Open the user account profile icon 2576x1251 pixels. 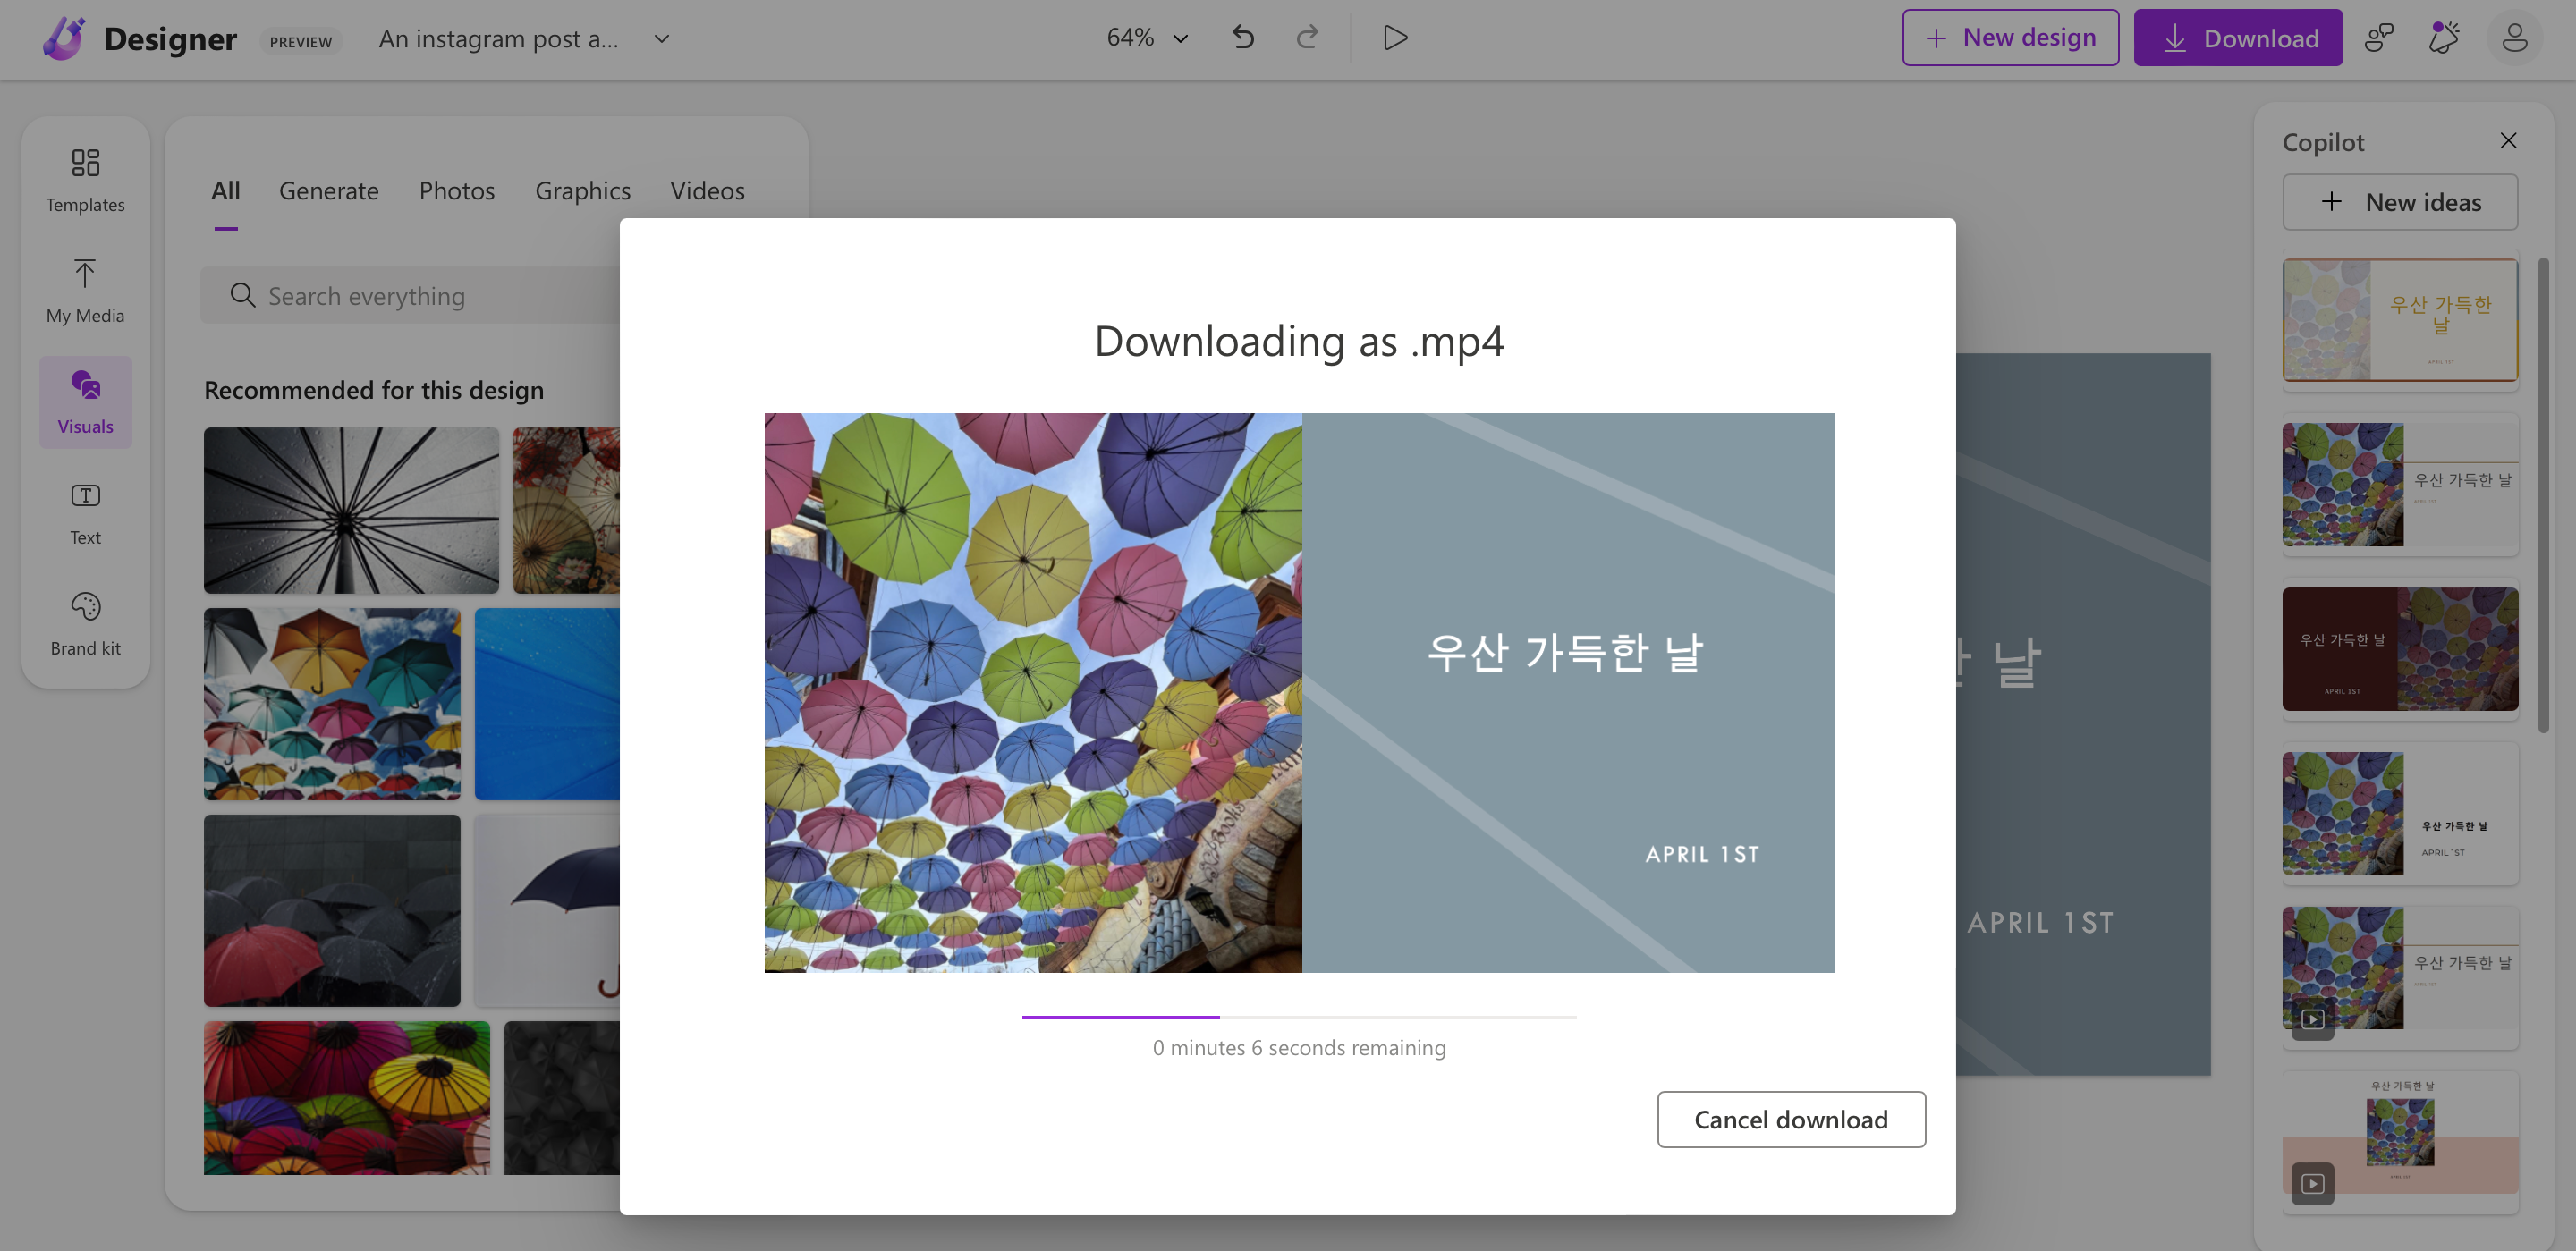pos(2514,38)
